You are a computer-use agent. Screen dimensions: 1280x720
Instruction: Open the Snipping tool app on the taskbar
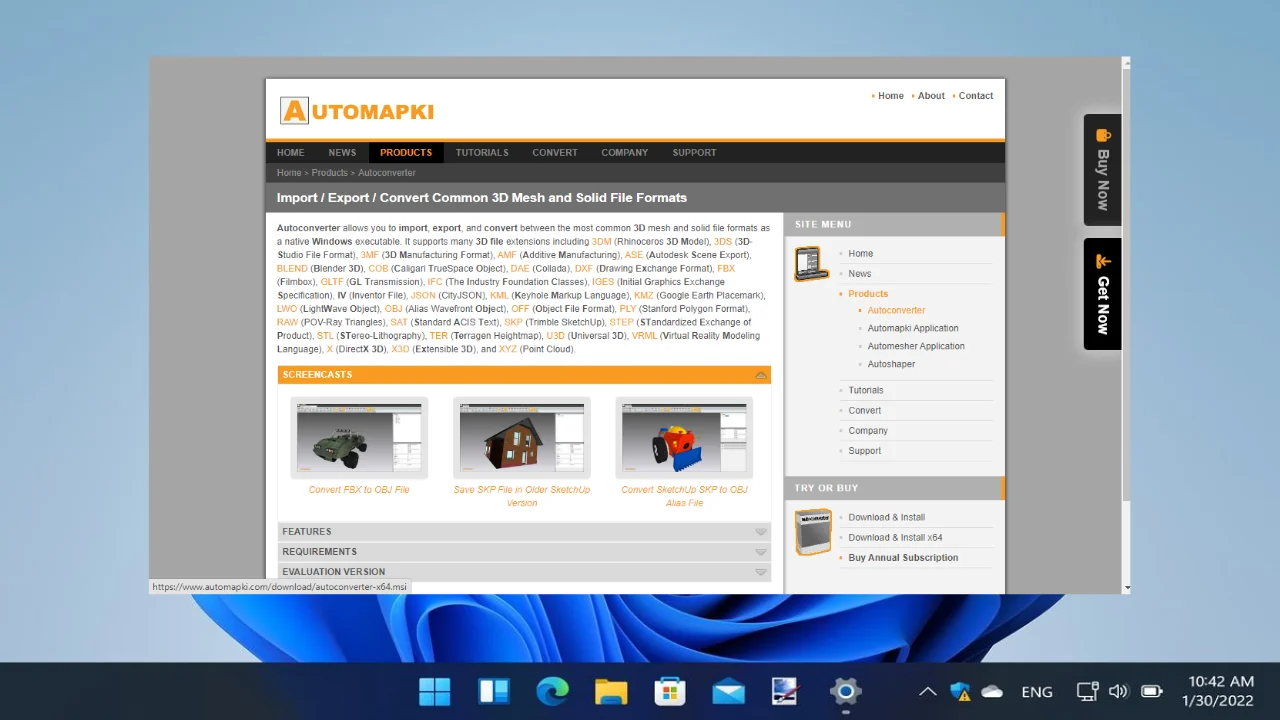786,691
